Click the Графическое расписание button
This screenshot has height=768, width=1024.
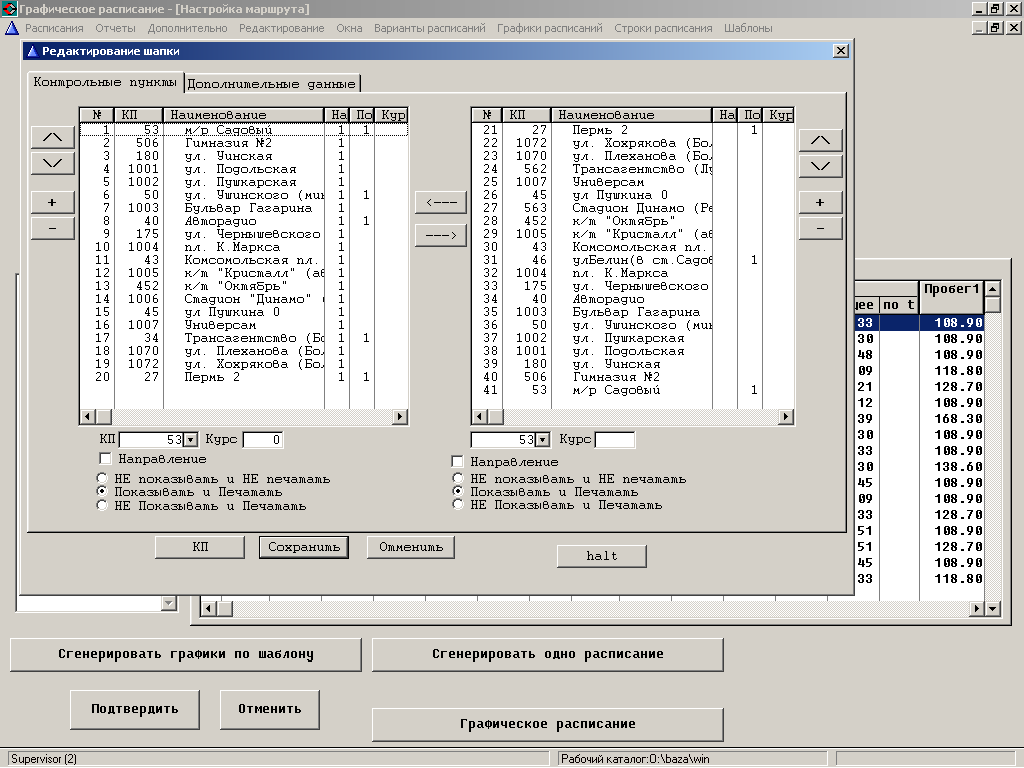pyautogui.click(x=547, y=724)
